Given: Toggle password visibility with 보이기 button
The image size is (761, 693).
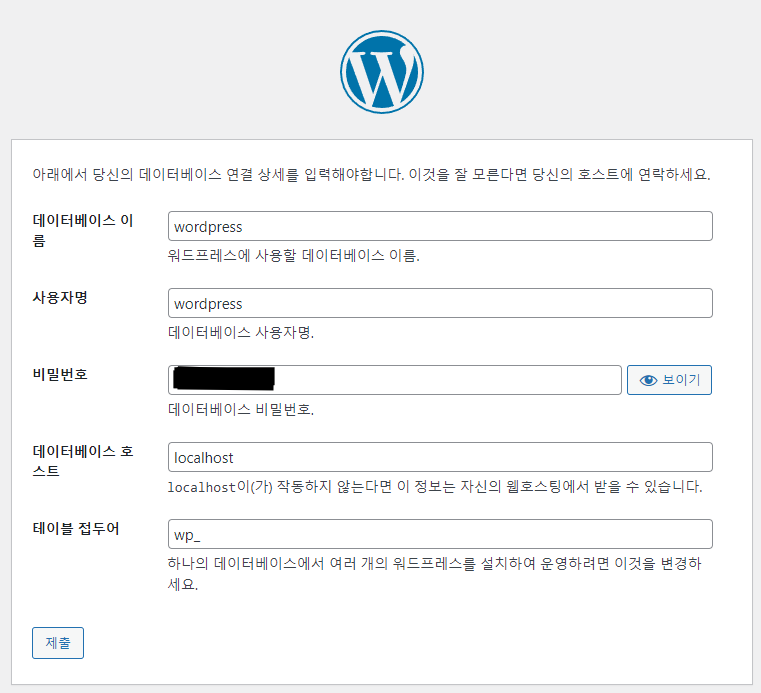Looking at the screenshot, I should coord(669,380).
